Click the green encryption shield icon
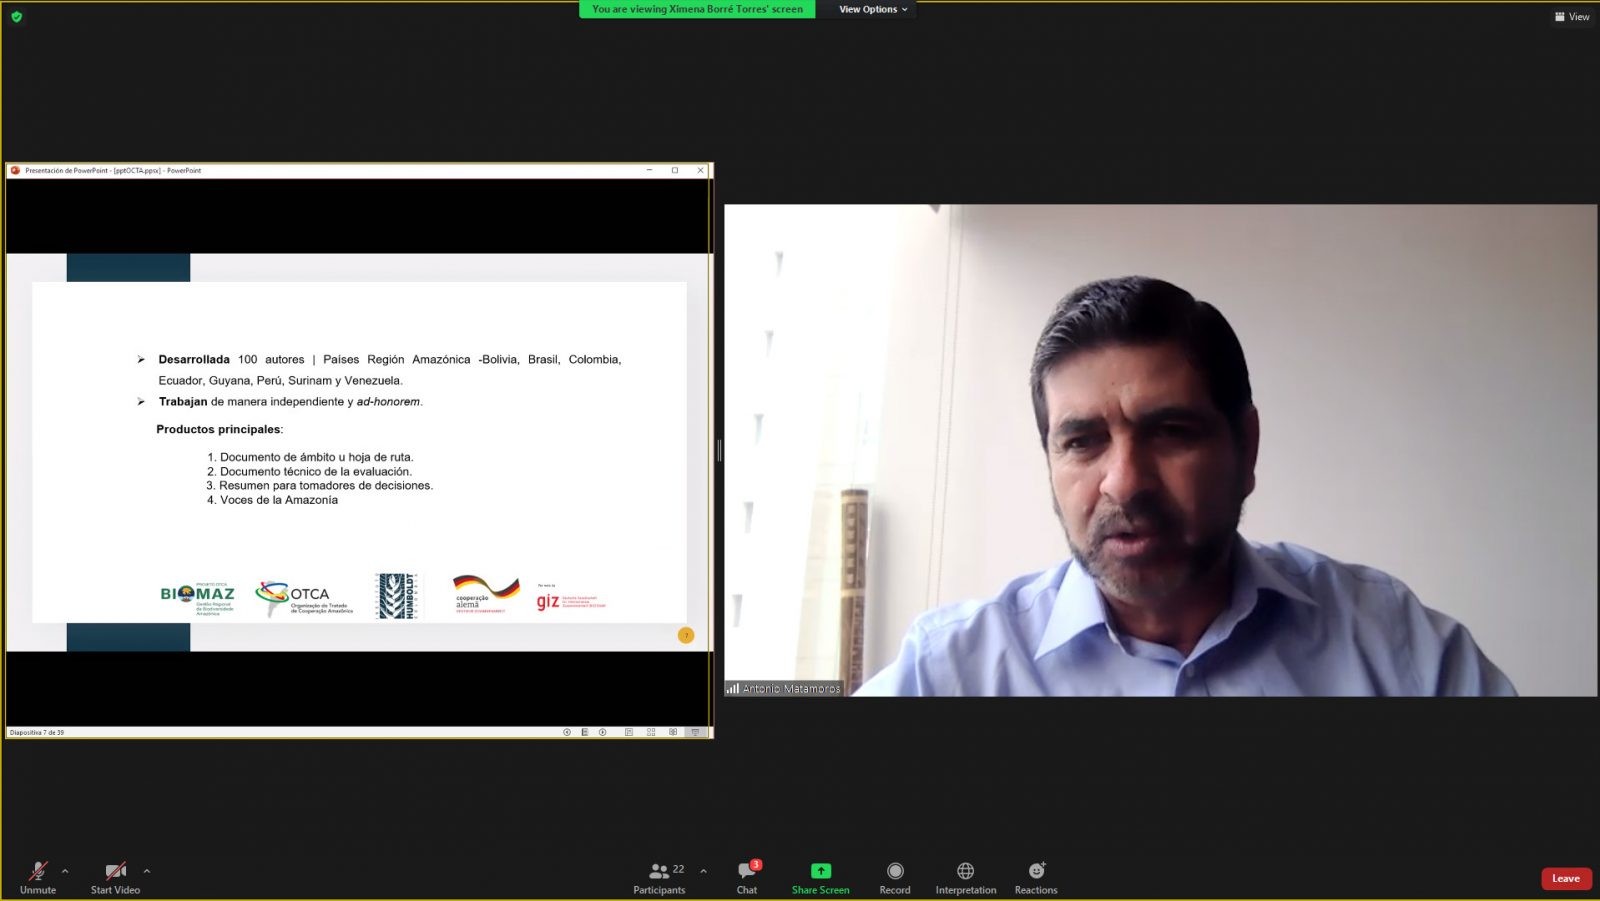Screen dimensions: 1600x901 tap(16, 17)
